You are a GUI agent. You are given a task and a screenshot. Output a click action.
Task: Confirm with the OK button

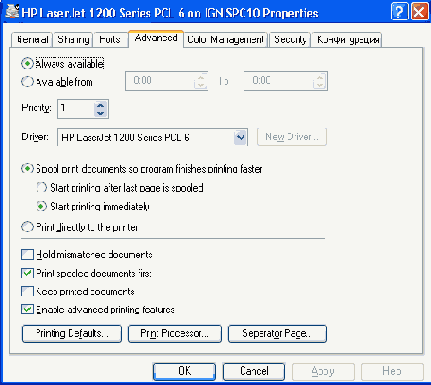(184, 371)
